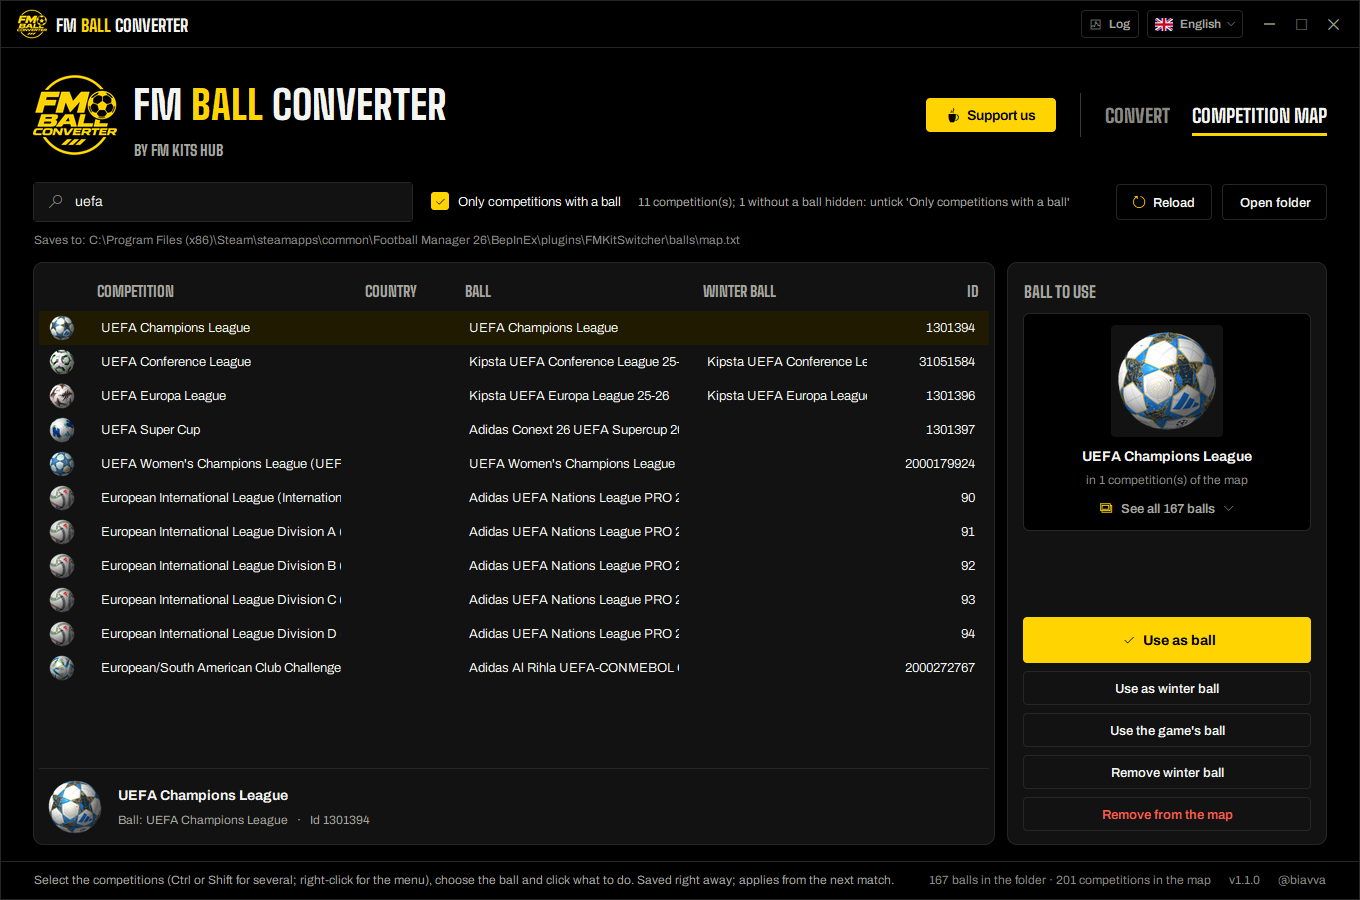Sort by the COMPETITION column header
1360x900 pixels.
click(135, 291)
